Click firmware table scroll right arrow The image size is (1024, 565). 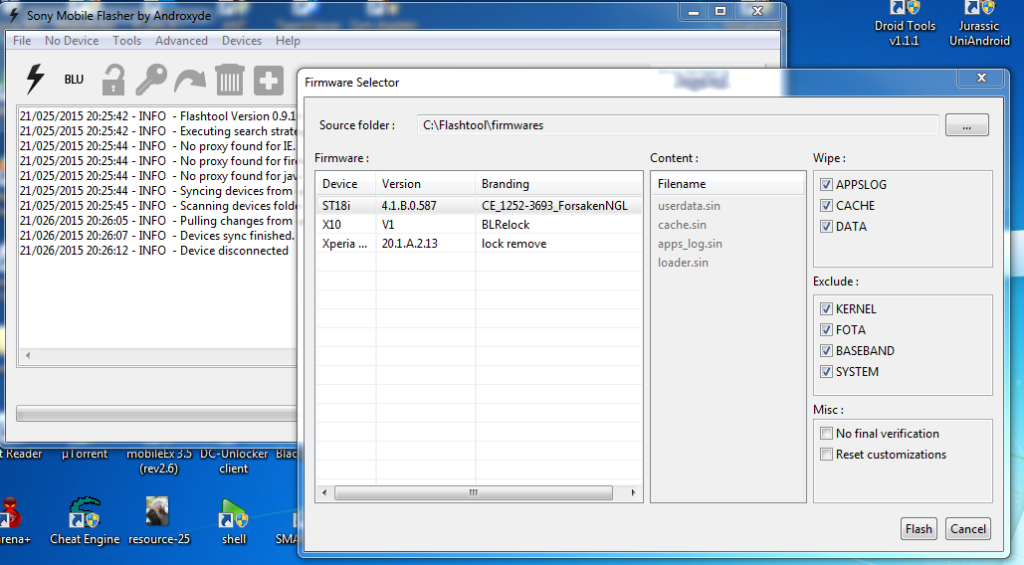633,492
